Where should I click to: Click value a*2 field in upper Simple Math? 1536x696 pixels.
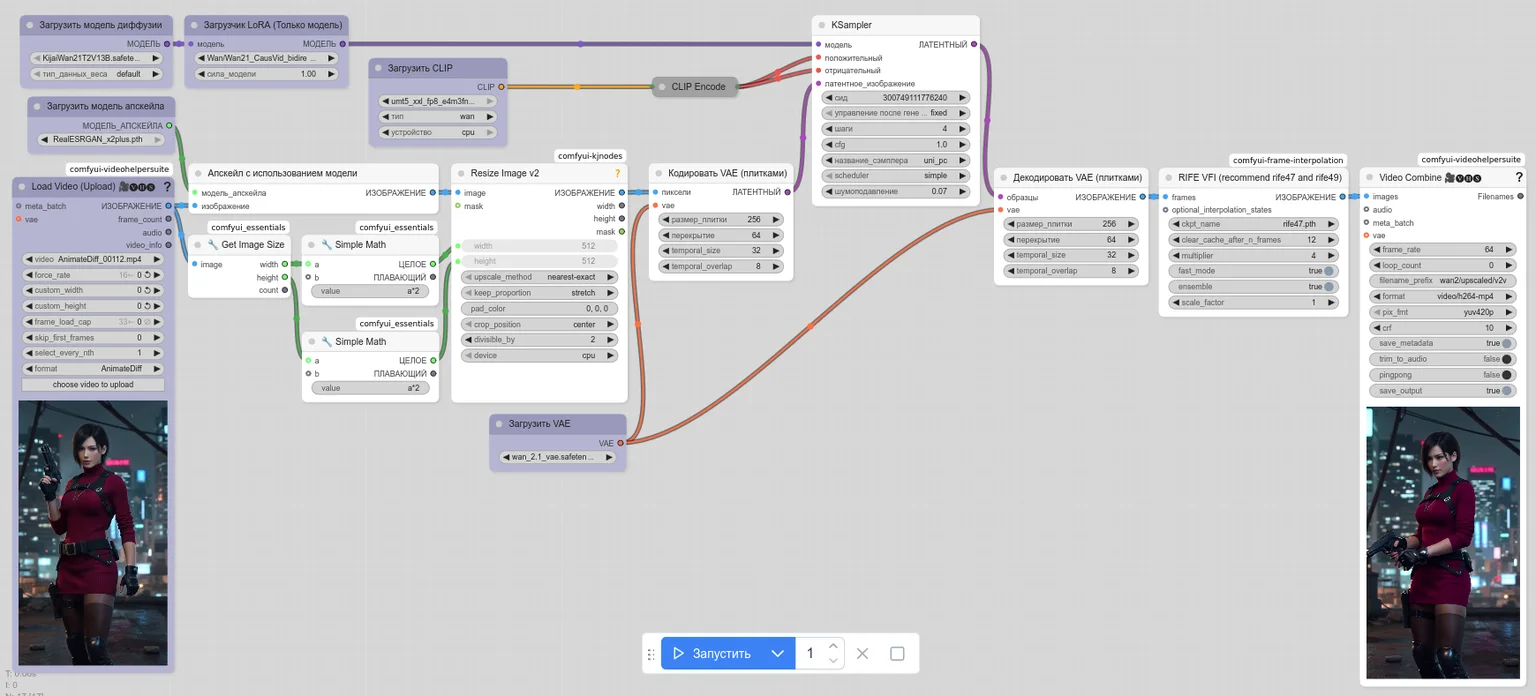coord(368,291)
